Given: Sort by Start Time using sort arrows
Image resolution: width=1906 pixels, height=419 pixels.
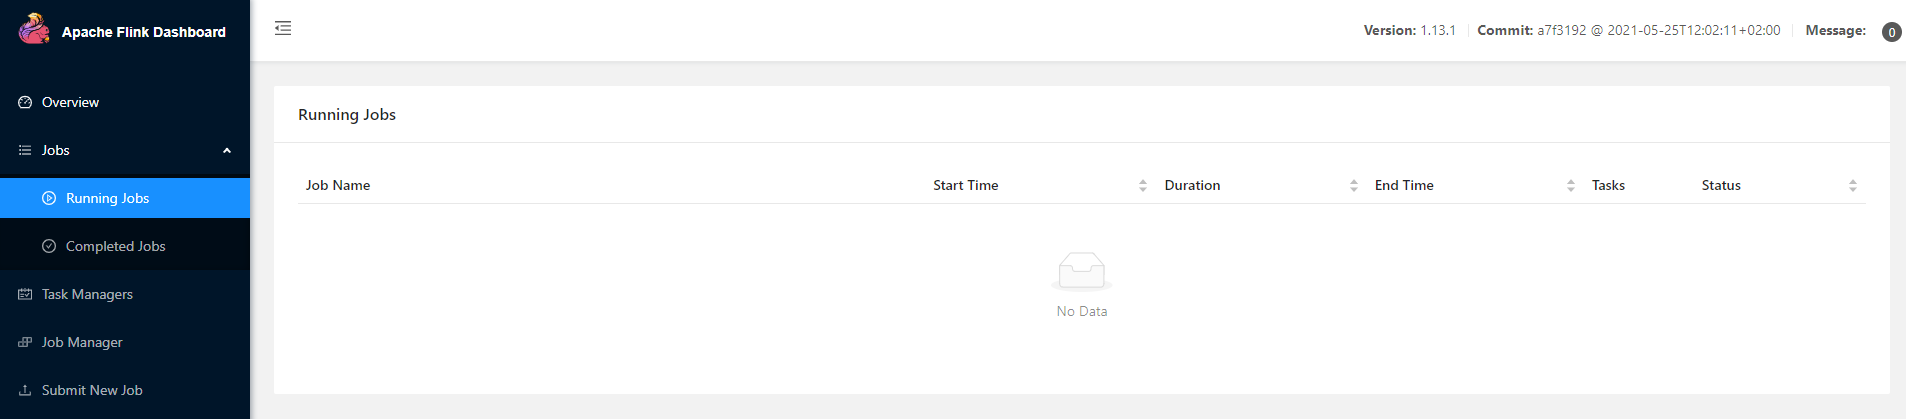Looking at the screenshot, I should pyautogui.click(x=1143, y=186).
